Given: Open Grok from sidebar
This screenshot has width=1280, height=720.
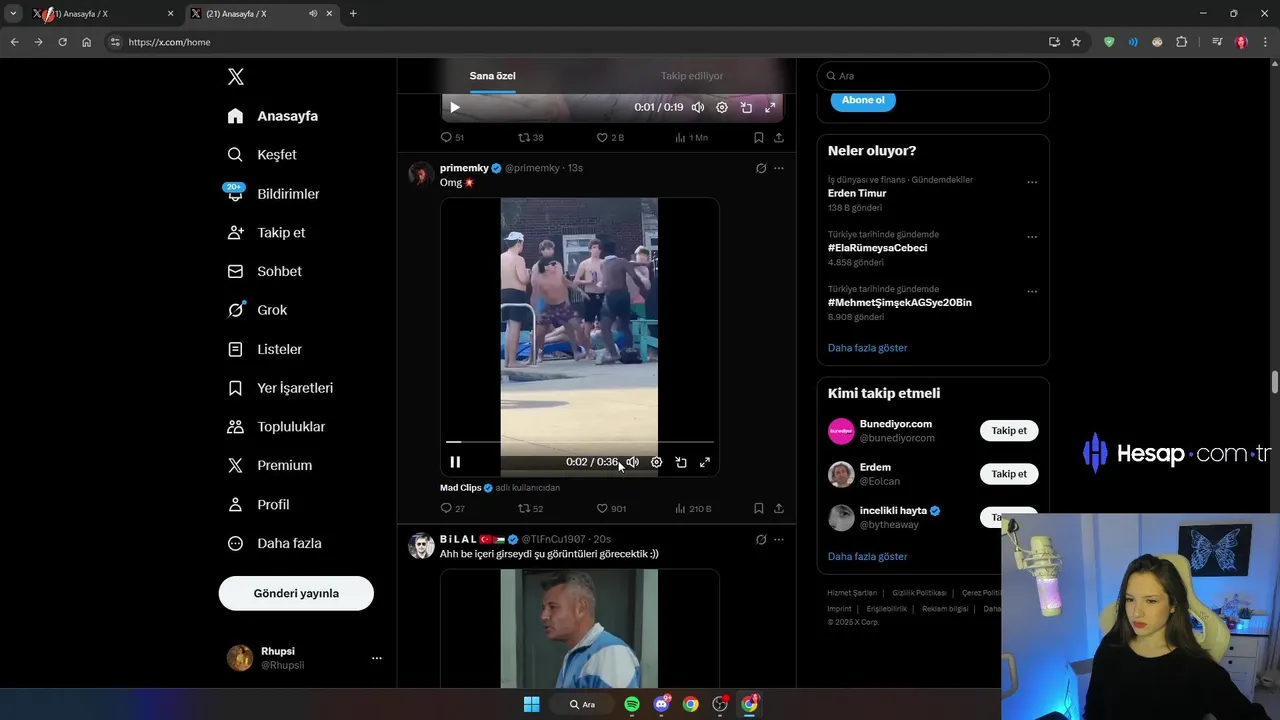Looking at the screenshot, I should pyautogui.click(x=257, y=310).
